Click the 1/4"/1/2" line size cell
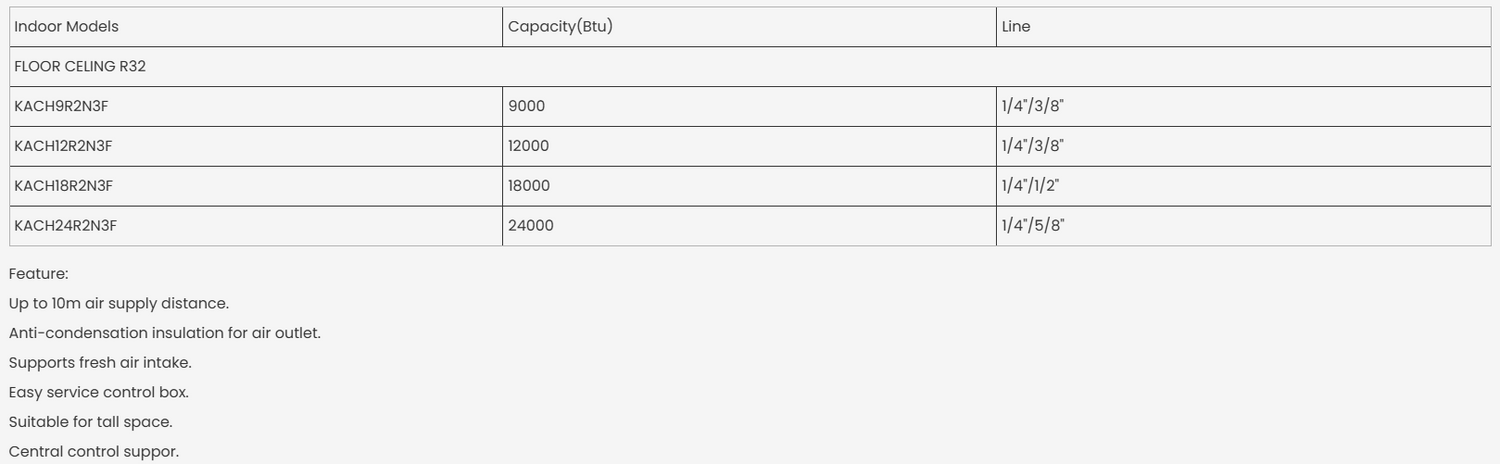This screenshot has width=1500, height=464. coord(1031,186)
